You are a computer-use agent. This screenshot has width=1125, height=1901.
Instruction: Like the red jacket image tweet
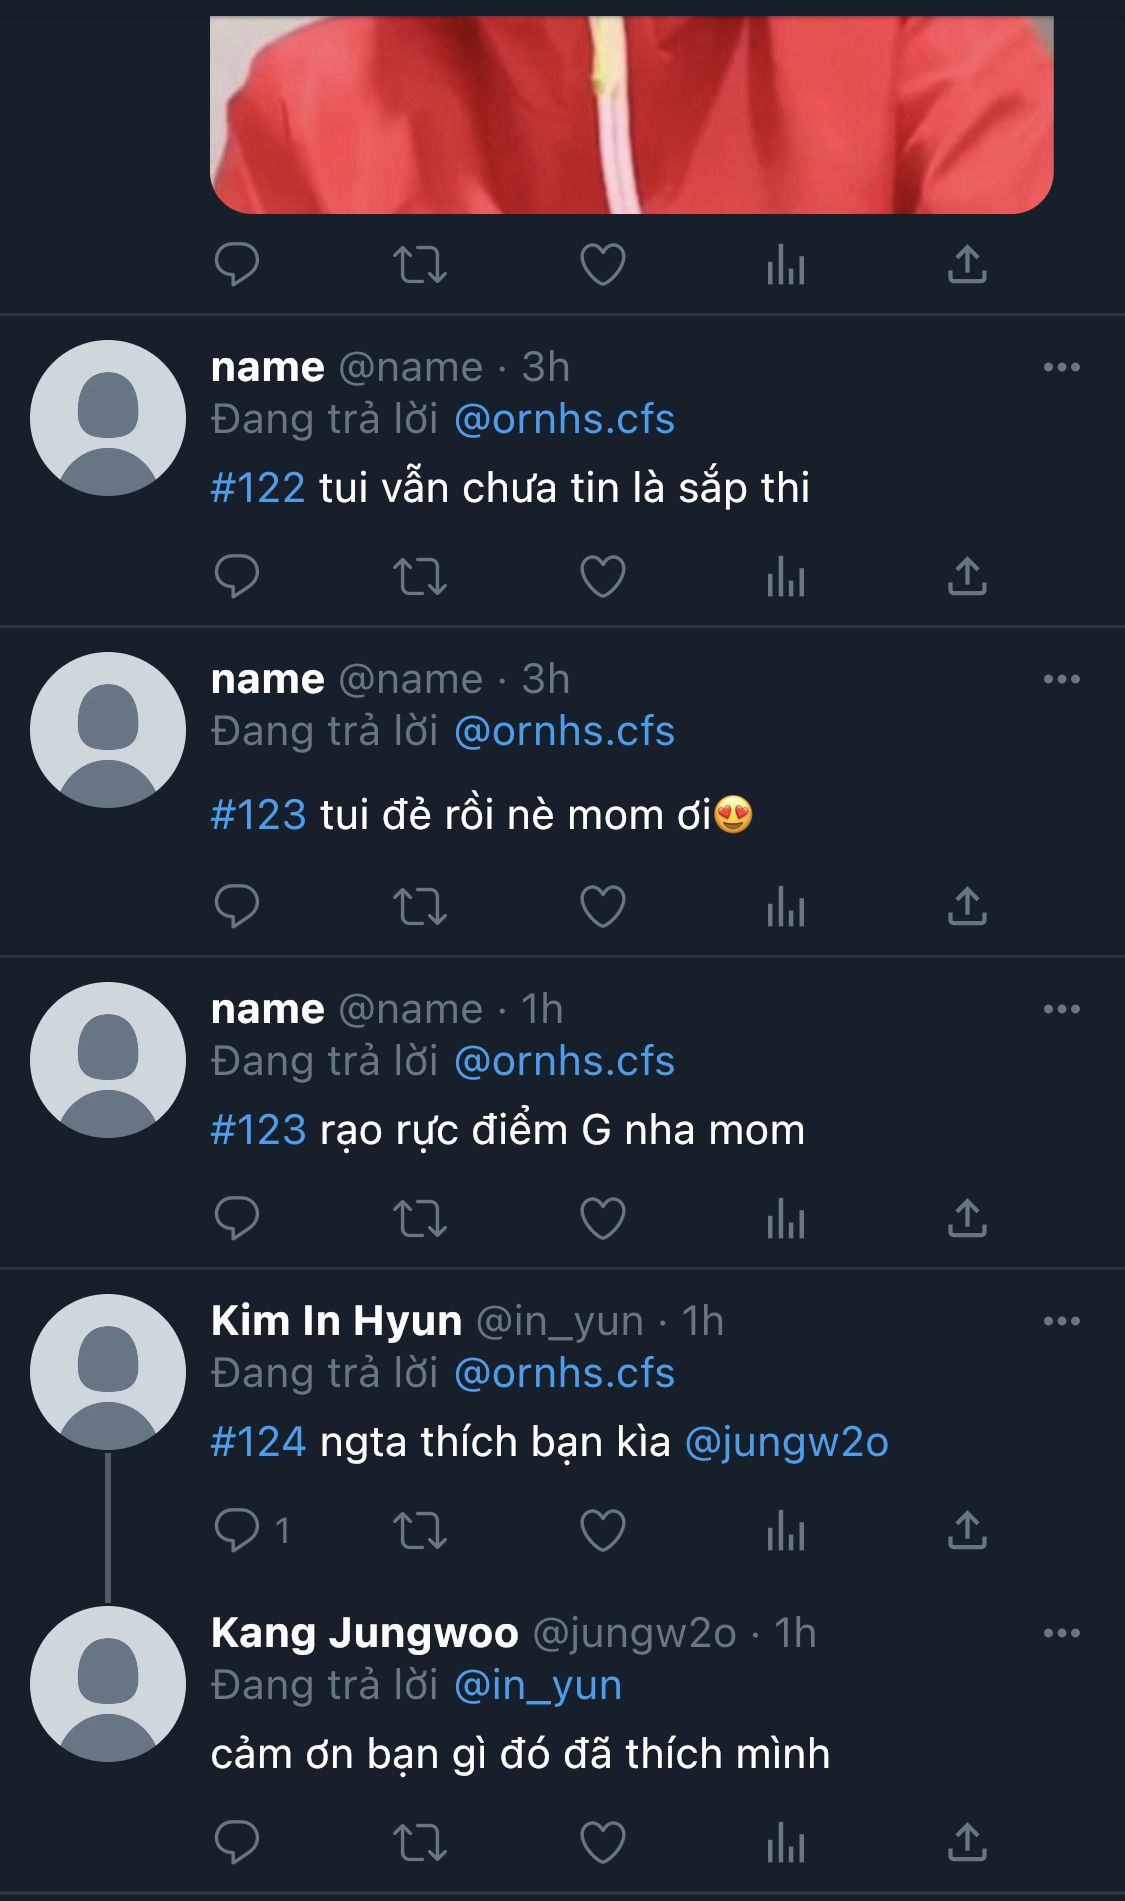pyautogui.click(x=603, y=265)
